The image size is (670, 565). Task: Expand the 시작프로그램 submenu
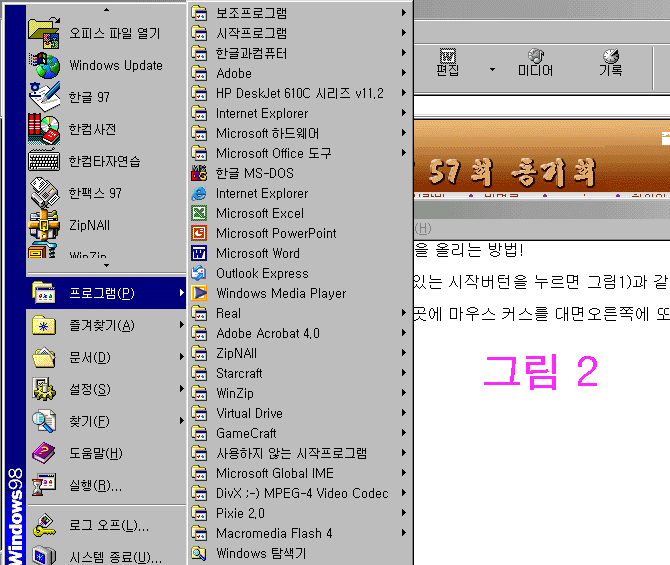pyautogui.click(x=301, y=33)
